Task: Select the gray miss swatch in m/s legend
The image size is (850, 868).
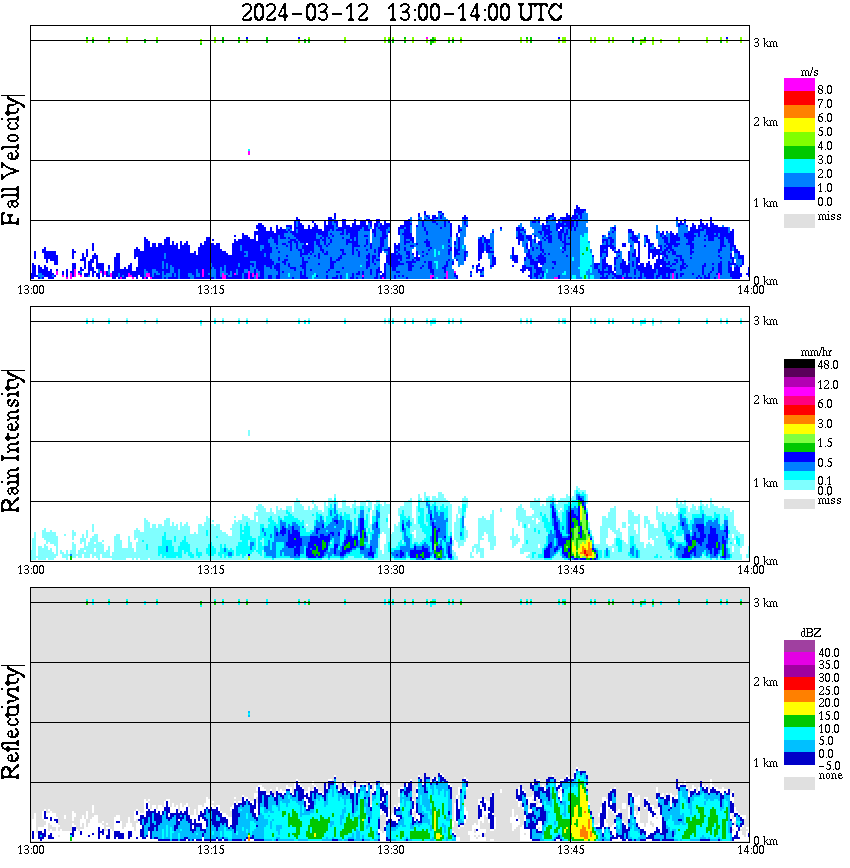Action: click(x=799, y=221)
